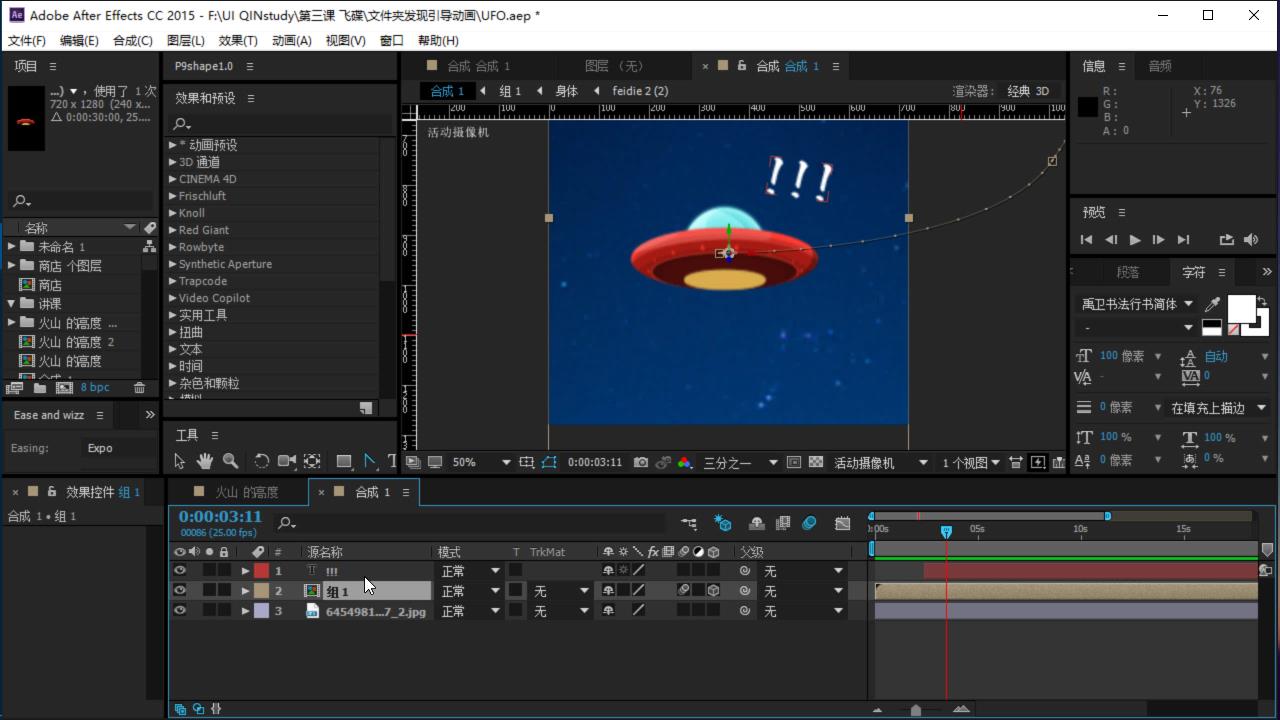Viewport: 1280px width, 720px height.
Task: Expand the Video Copilot effects category
Action: tap(173, 298)
